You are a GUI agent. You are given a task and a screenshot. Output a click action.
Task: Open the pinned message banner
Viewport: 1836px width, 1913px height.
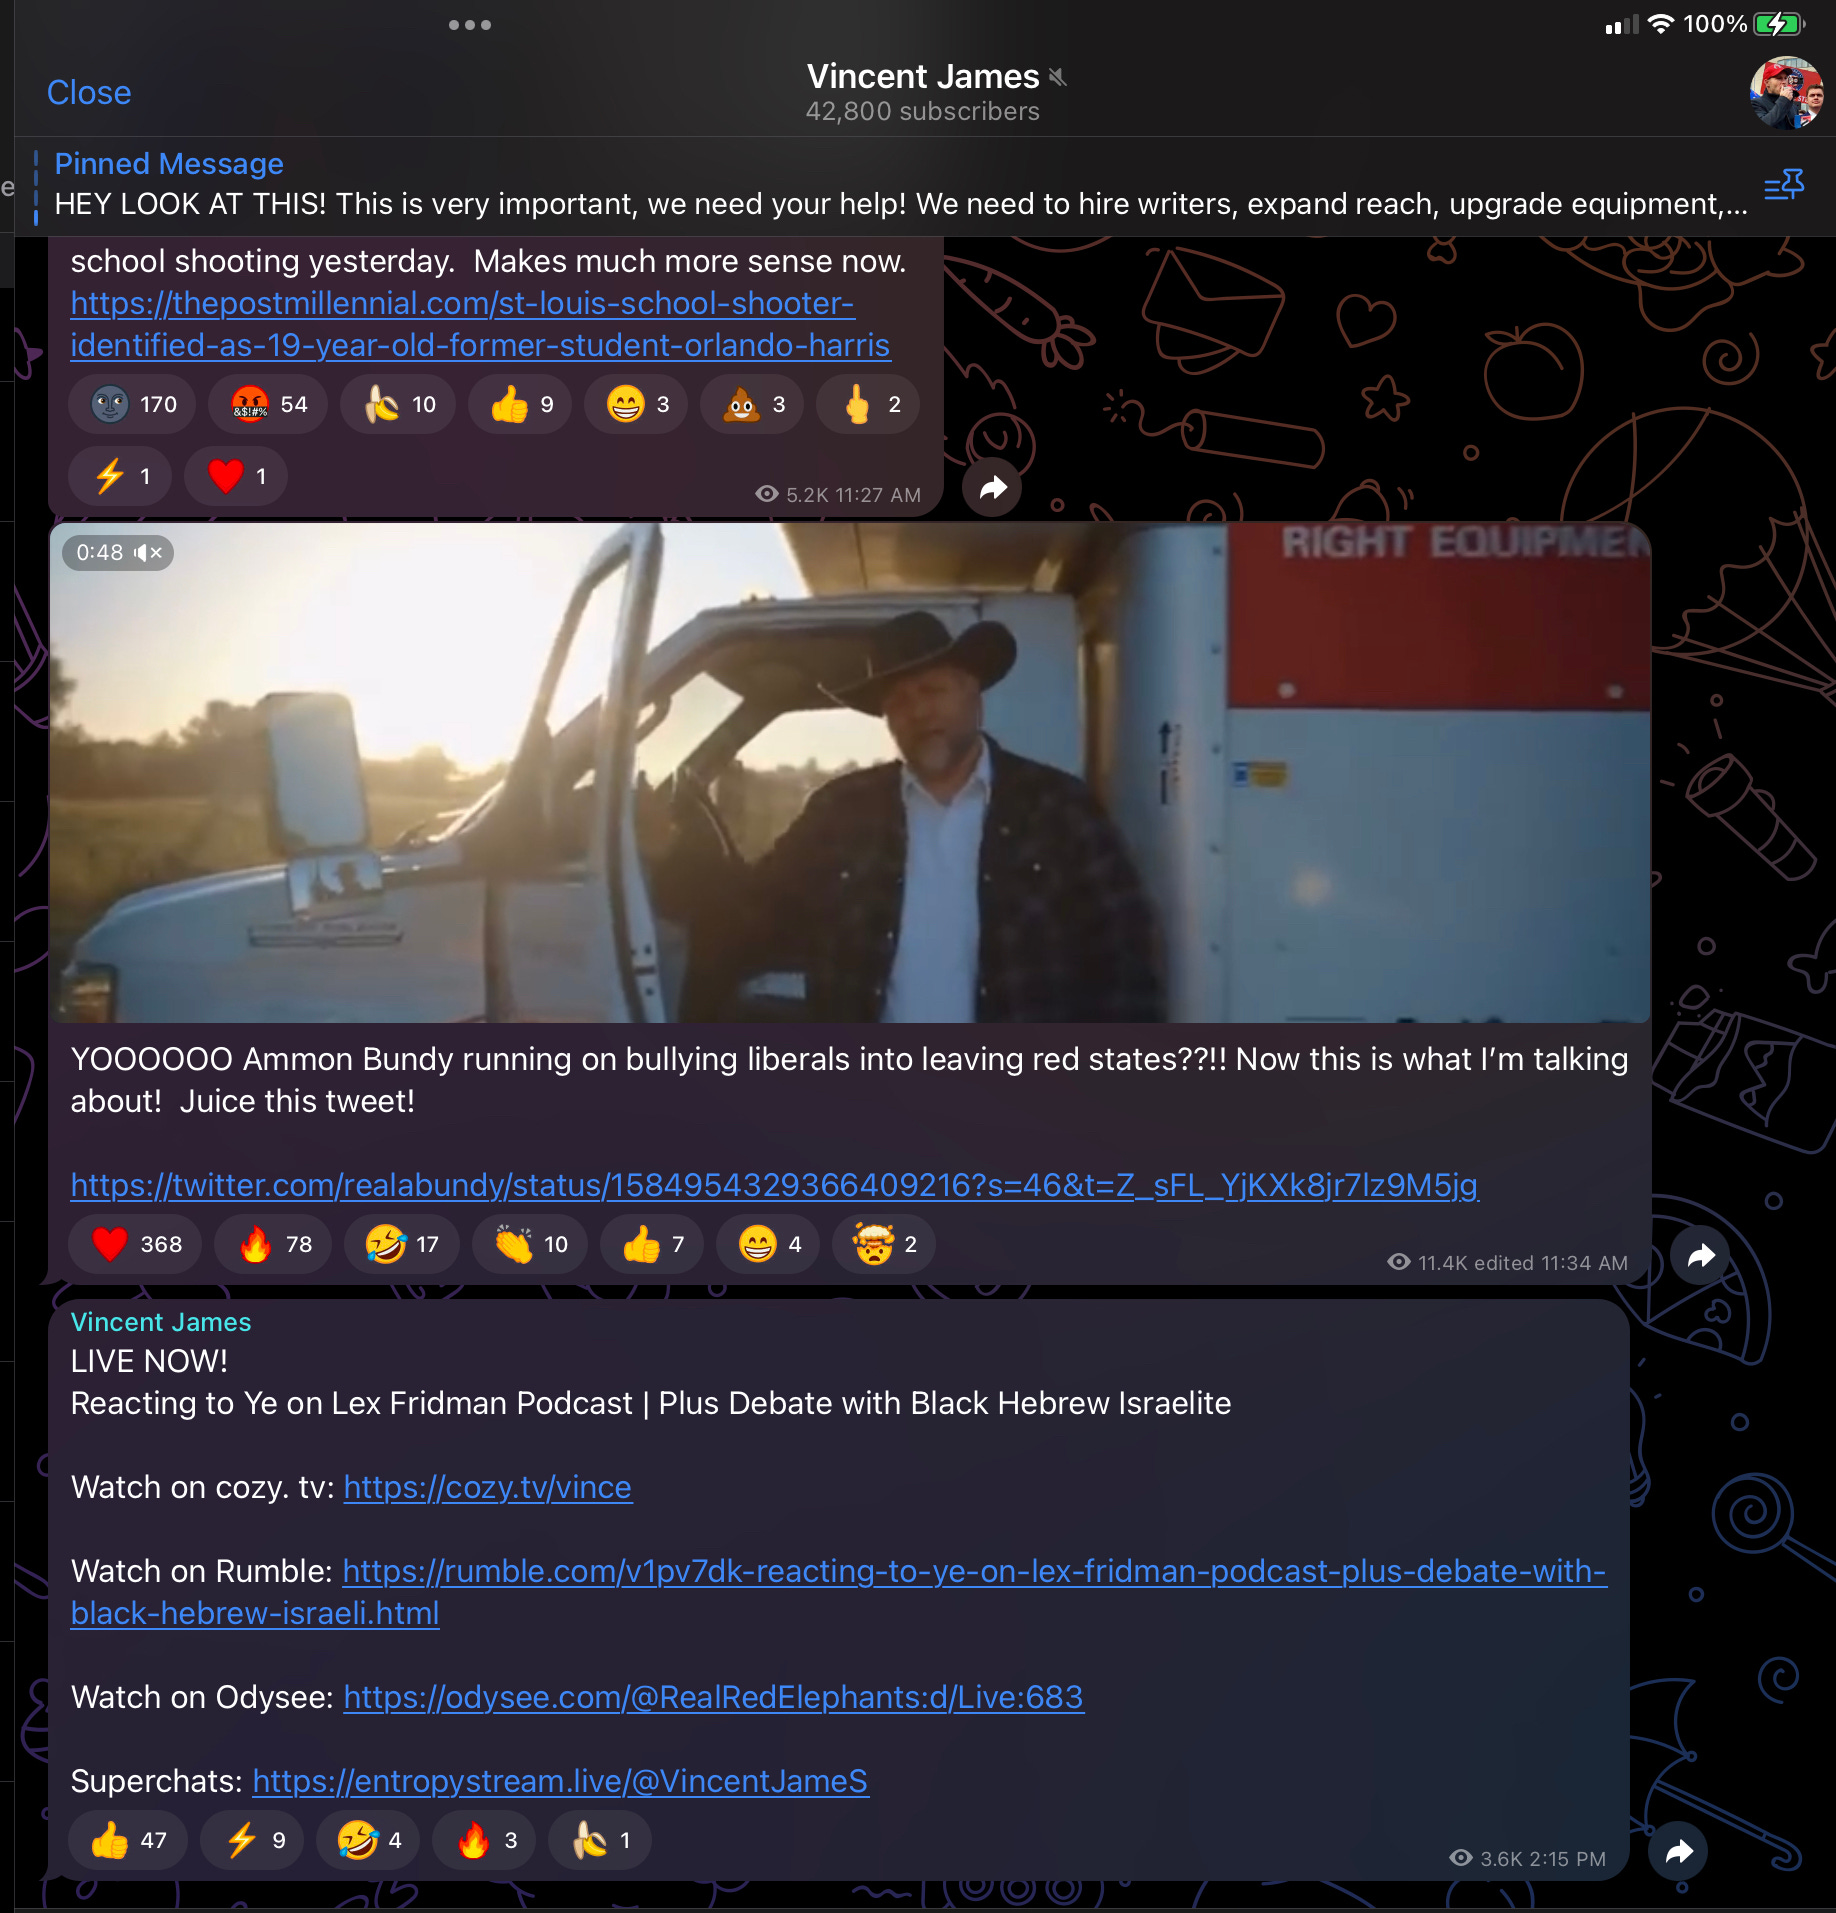[900, 185]
